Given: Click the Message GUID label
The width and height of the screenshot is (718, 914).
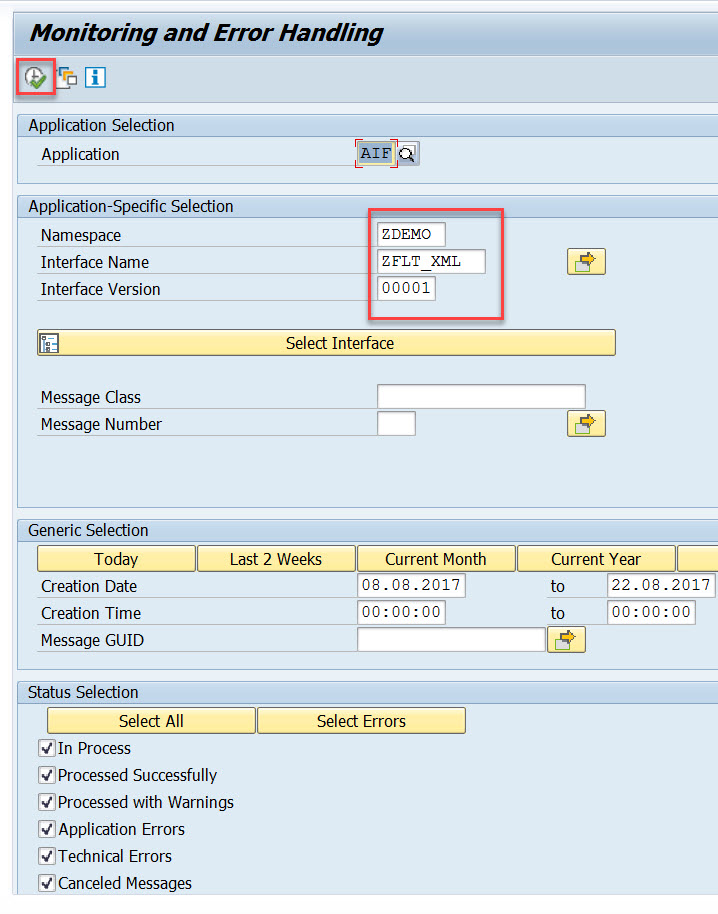Looking at the screenshot, I should tap(92, 641).
